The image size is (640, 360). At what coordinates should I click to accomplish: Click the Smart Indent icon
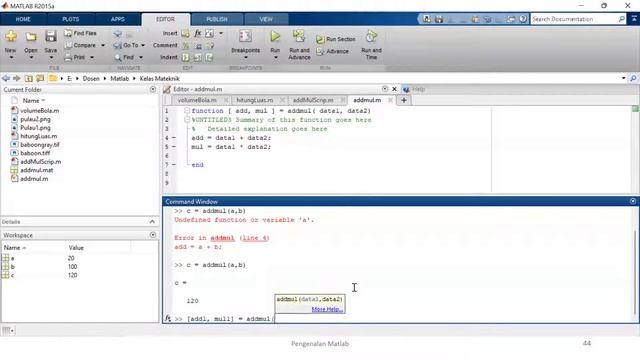[185, 58]
